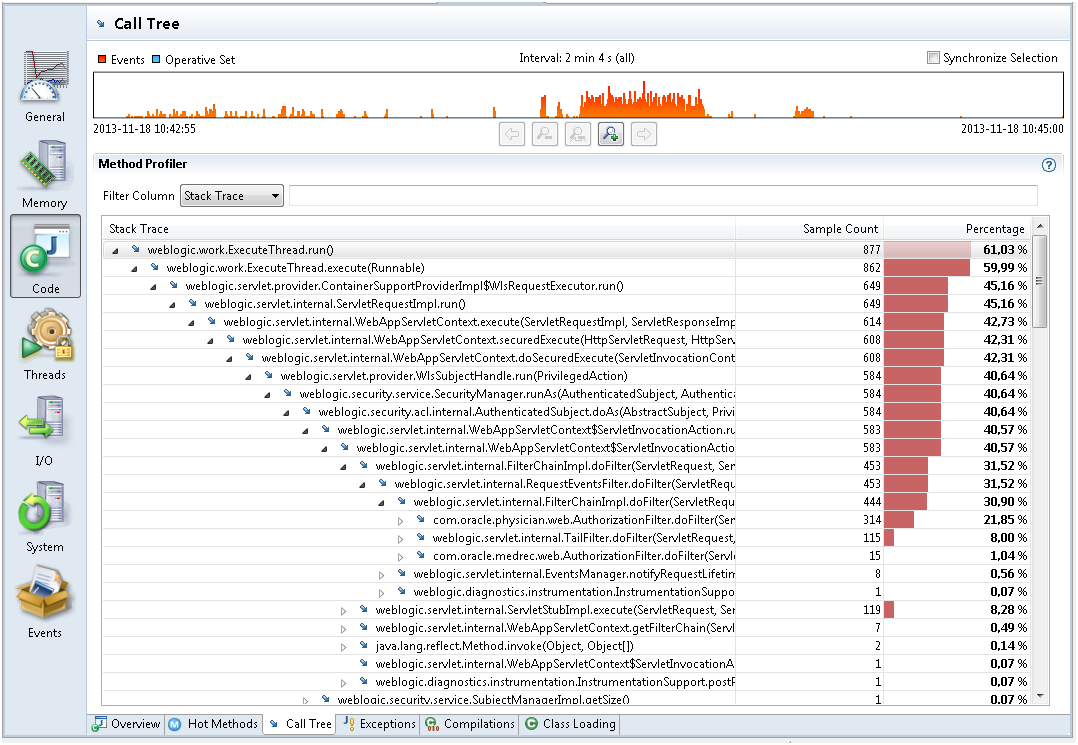Expand the TailFilter.doFilter tree node
This screenshot has width=1078, height=745.
(x=400, y=538)
